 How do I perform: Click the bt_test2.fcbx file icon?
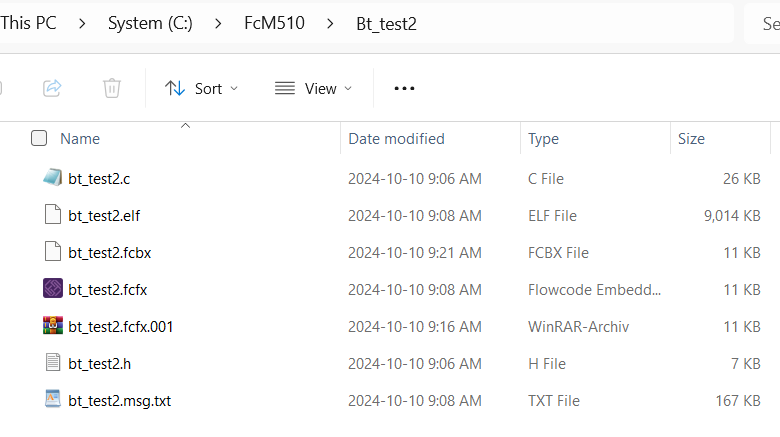(53, 252)
